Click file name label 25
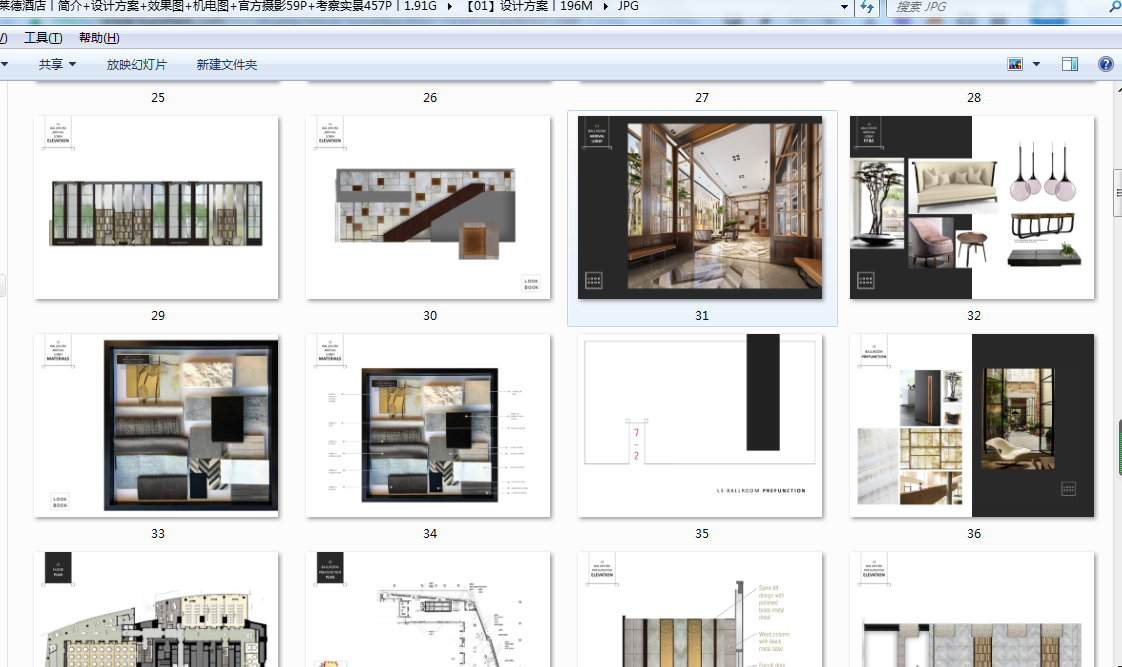 [158, 97]
